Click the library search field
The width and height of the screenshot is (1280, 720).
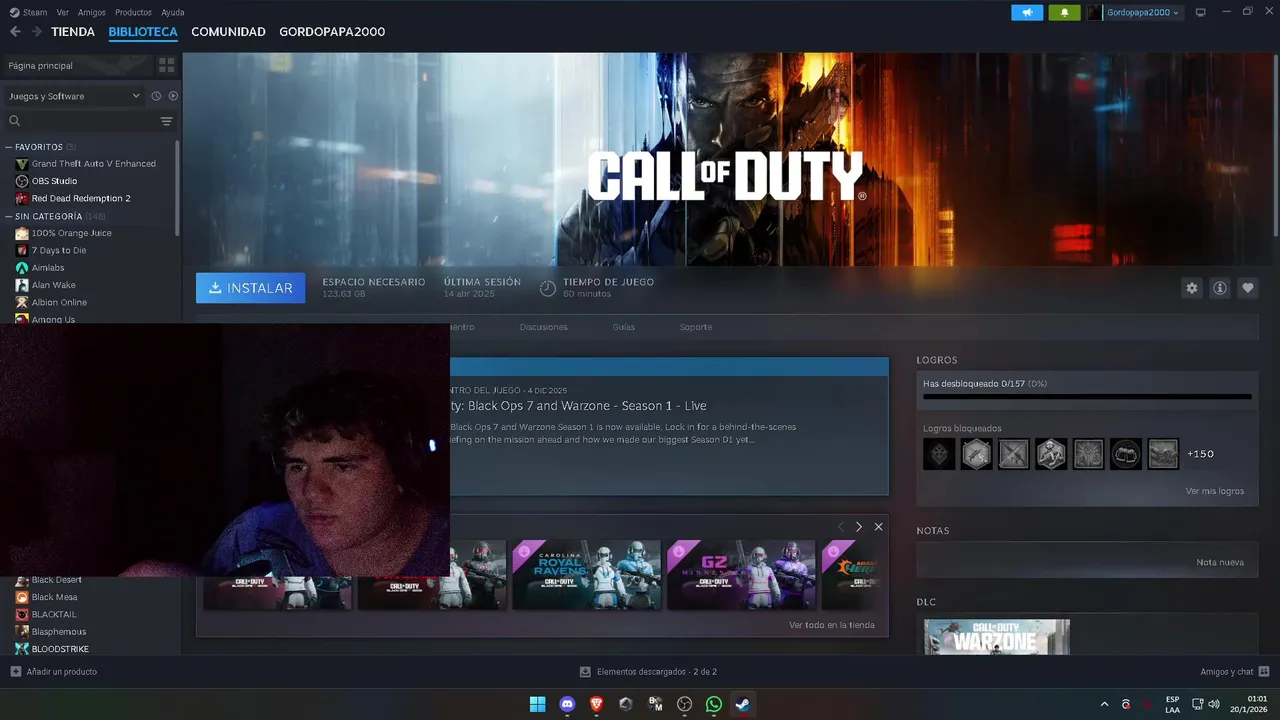pos(80,121)
